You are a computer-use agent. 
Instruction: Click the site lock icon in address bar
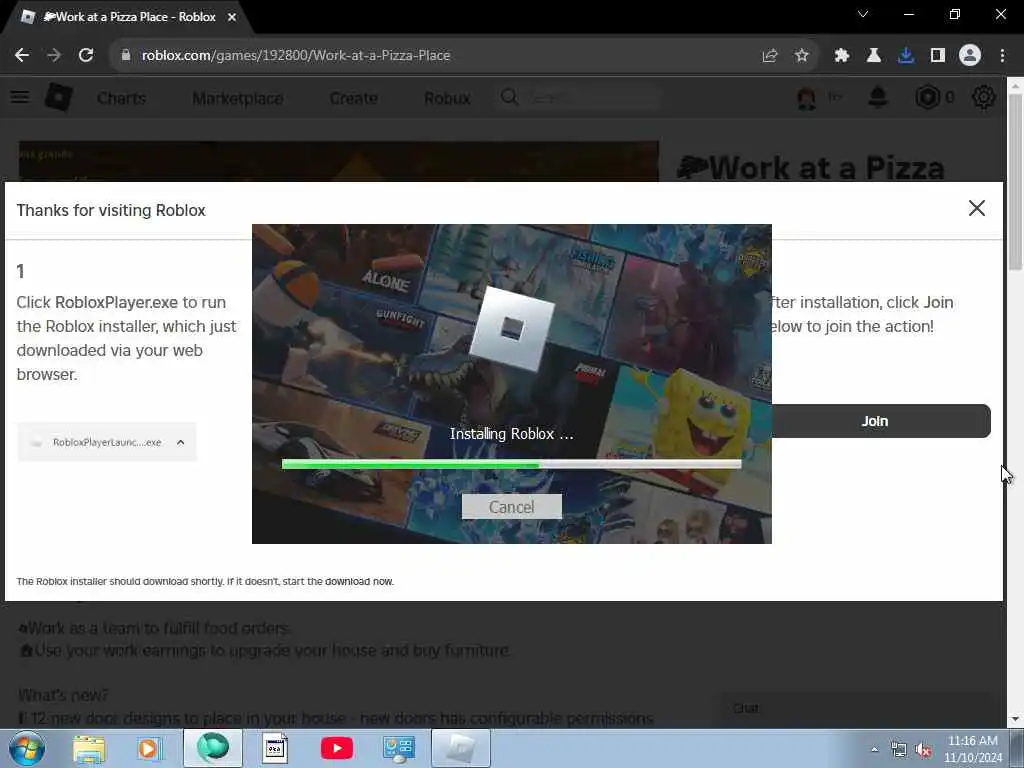[x=126, y=56]
